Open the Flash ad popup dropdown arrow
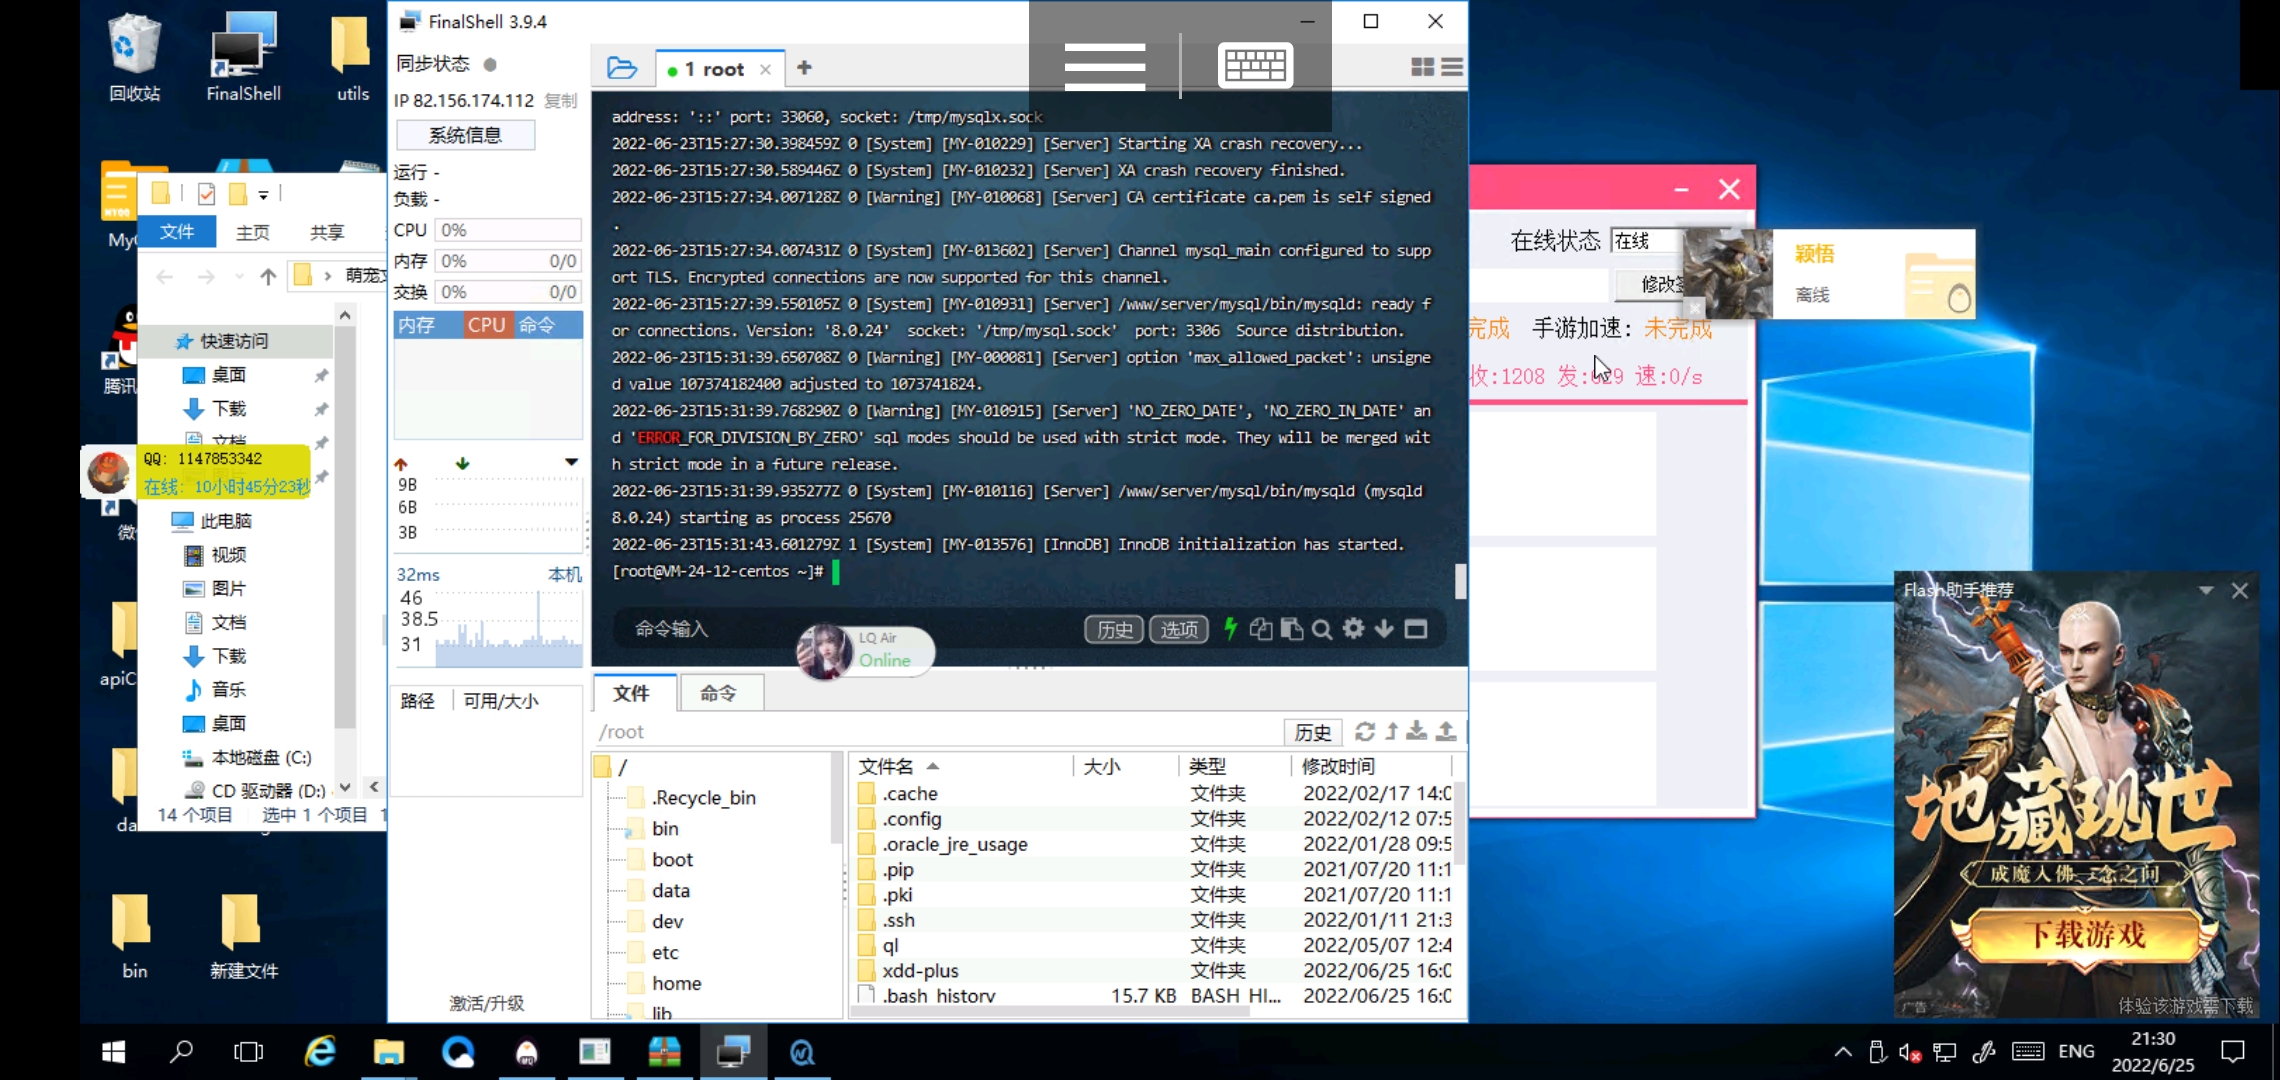This screenshot has height=1080, width=2280. (2206, 591)
